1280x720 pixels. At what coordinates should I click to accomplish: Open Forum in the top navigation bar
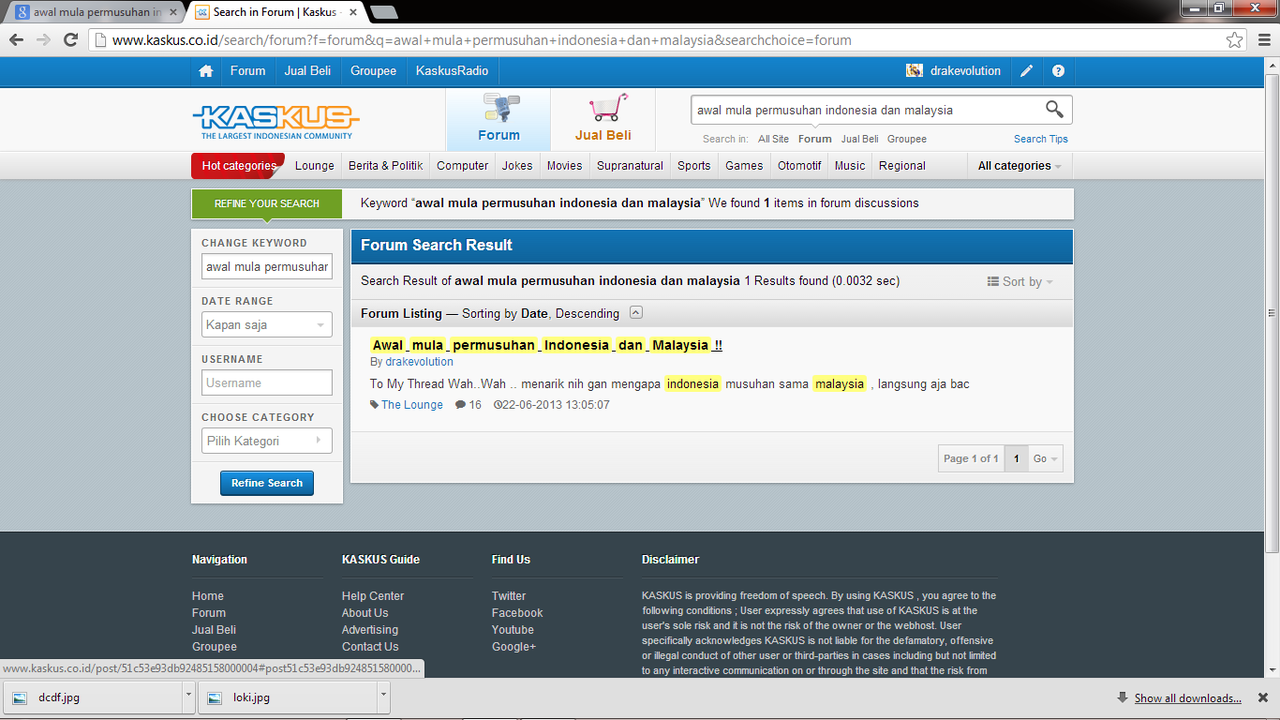click(x=248, y=71)
